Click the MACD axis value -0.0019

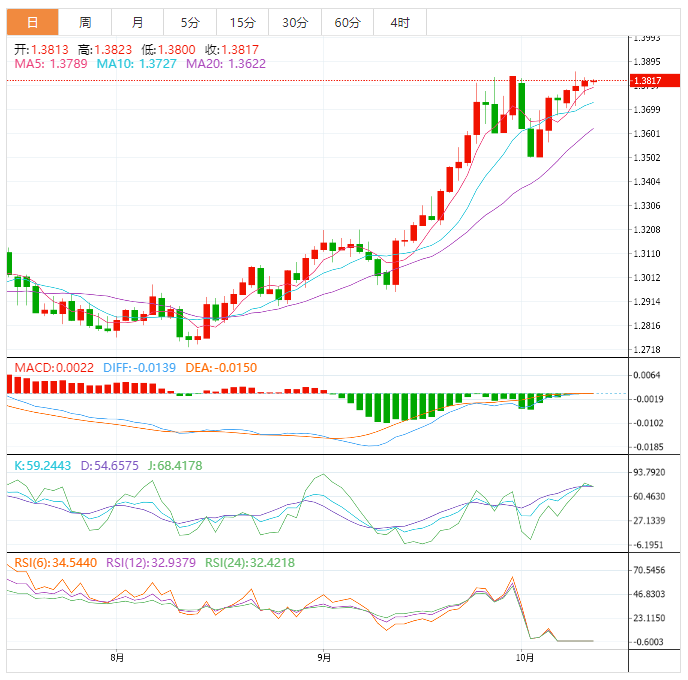[x=648, y=399]
